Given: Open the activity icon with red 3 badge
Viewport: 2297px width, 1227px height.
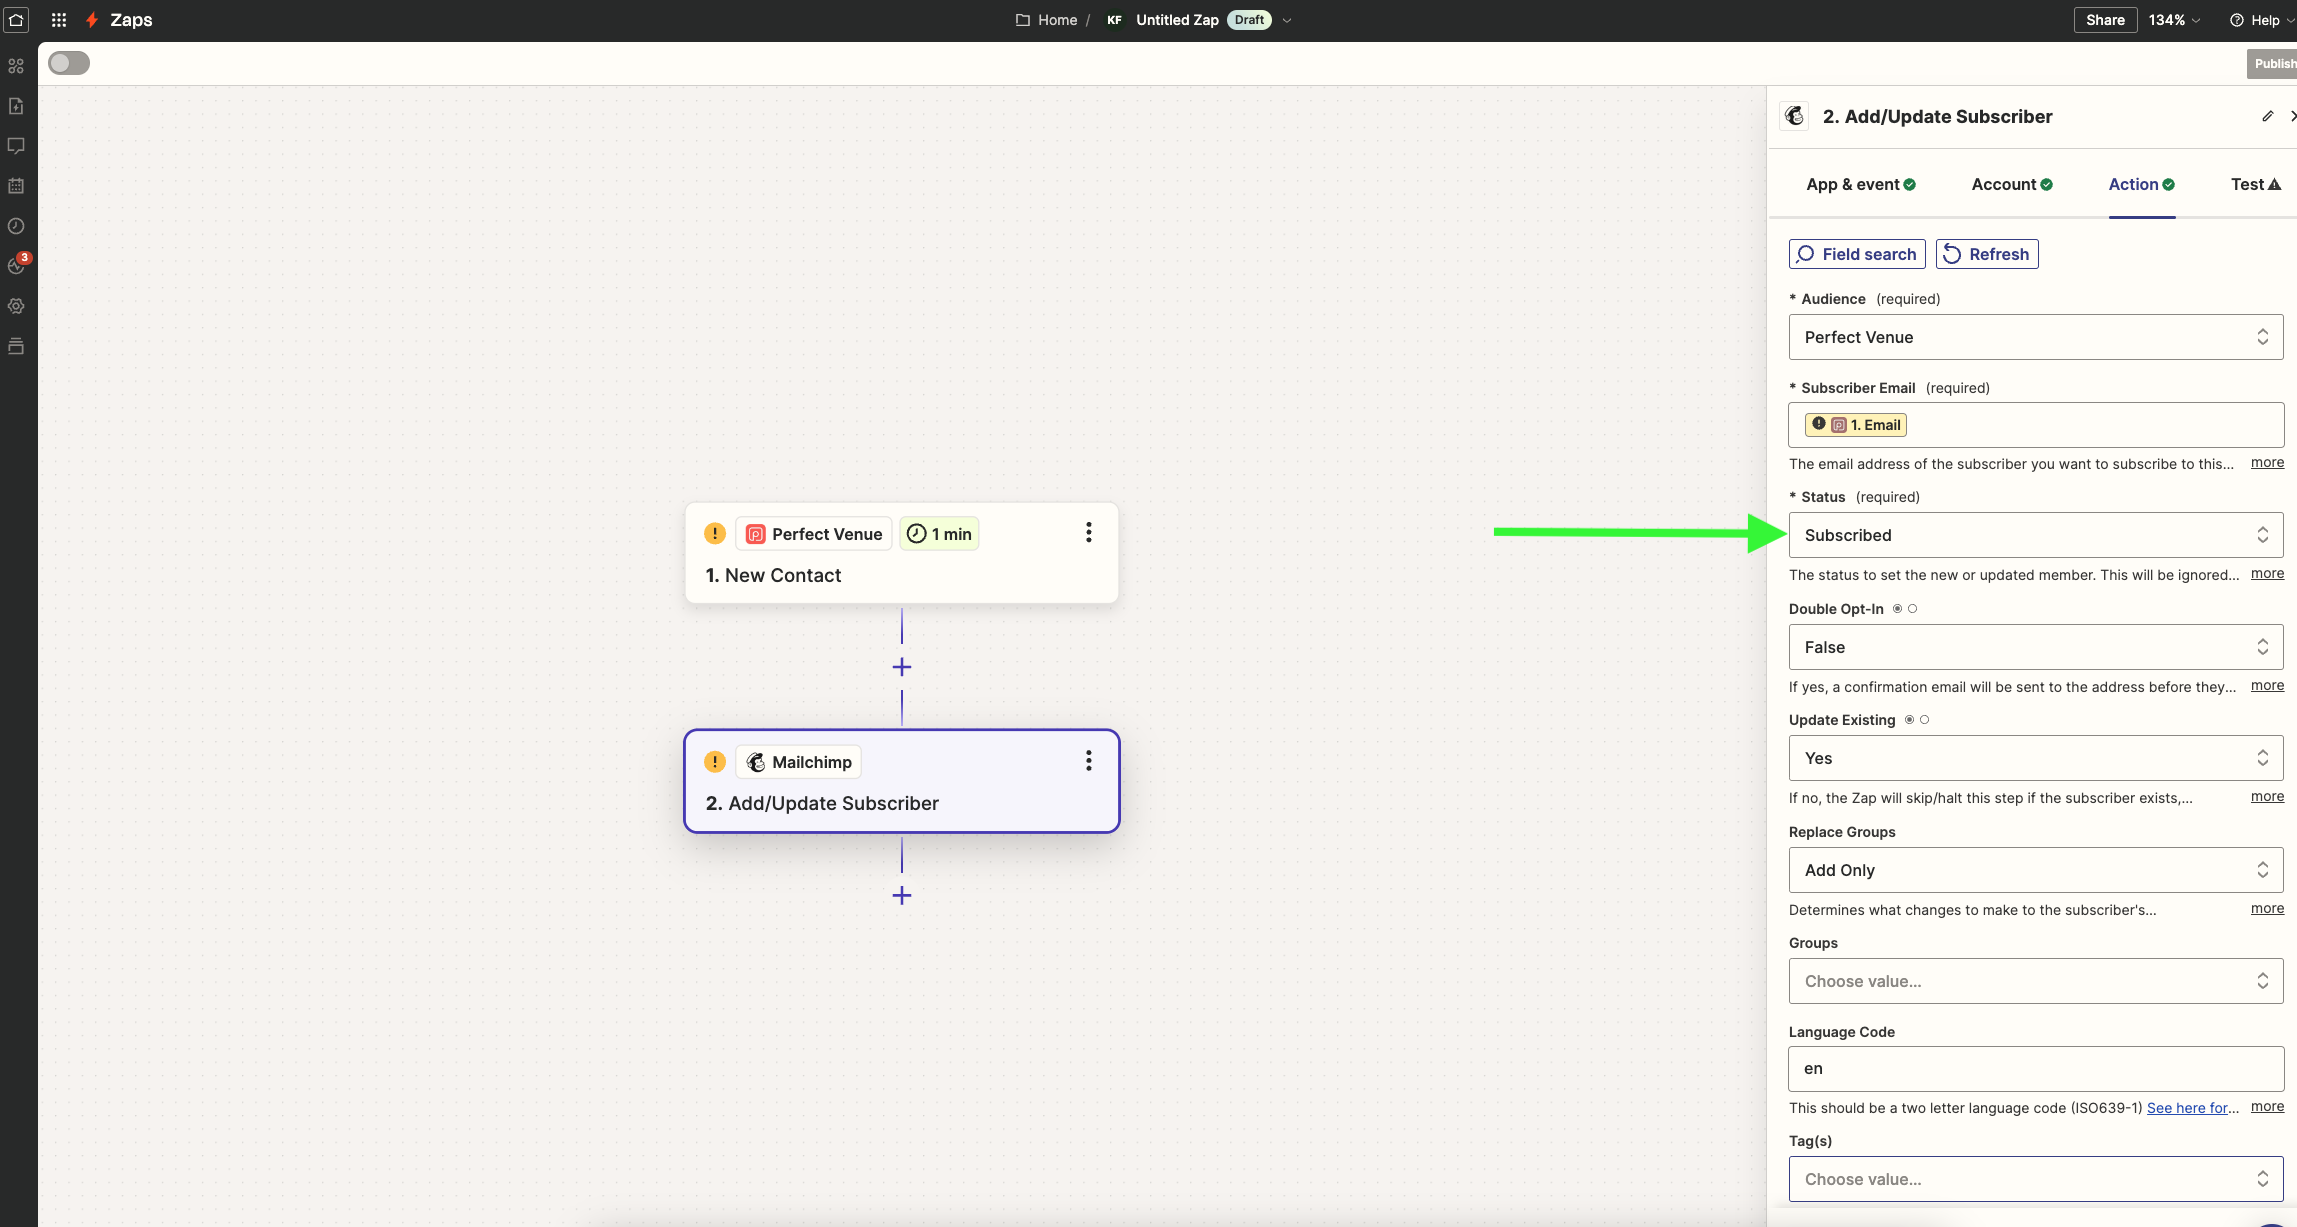Looking at the screenshot, I should click(17, 265).
